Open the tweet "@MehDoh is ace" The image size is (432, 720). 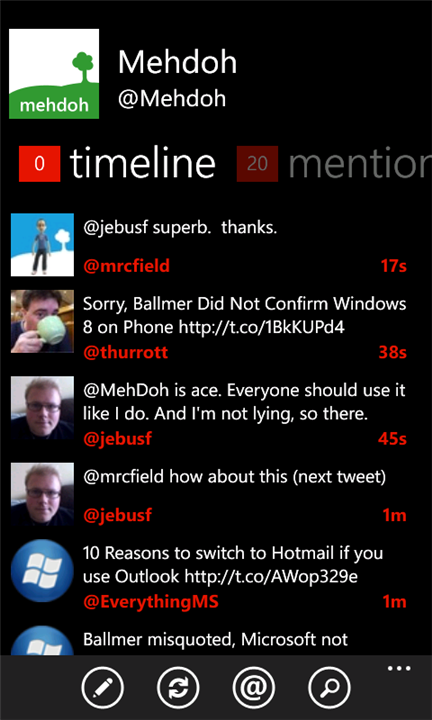[244, 403]
